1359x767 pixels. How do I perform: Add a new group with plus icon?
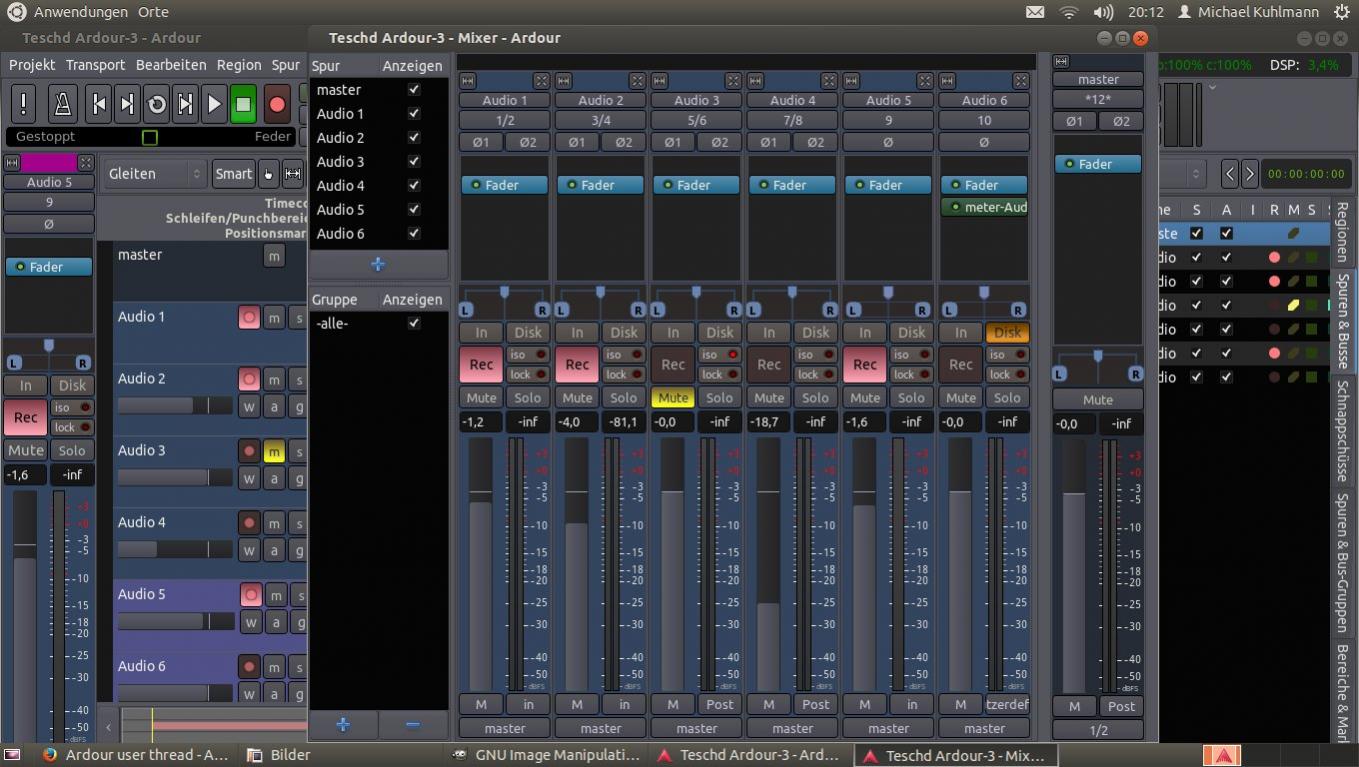tap(343, 725)
